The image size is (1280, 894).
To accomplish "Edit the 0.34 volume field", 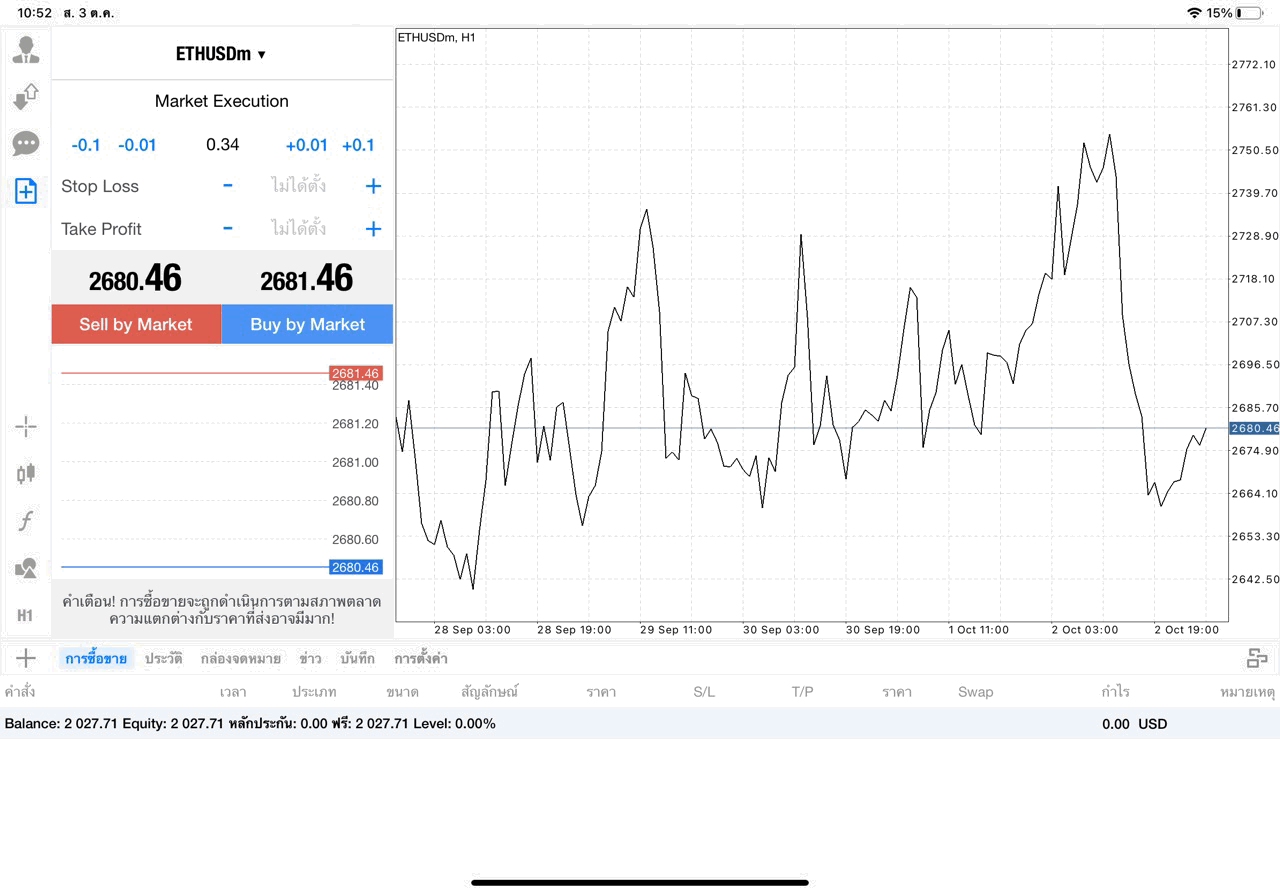I will (223, 145).
